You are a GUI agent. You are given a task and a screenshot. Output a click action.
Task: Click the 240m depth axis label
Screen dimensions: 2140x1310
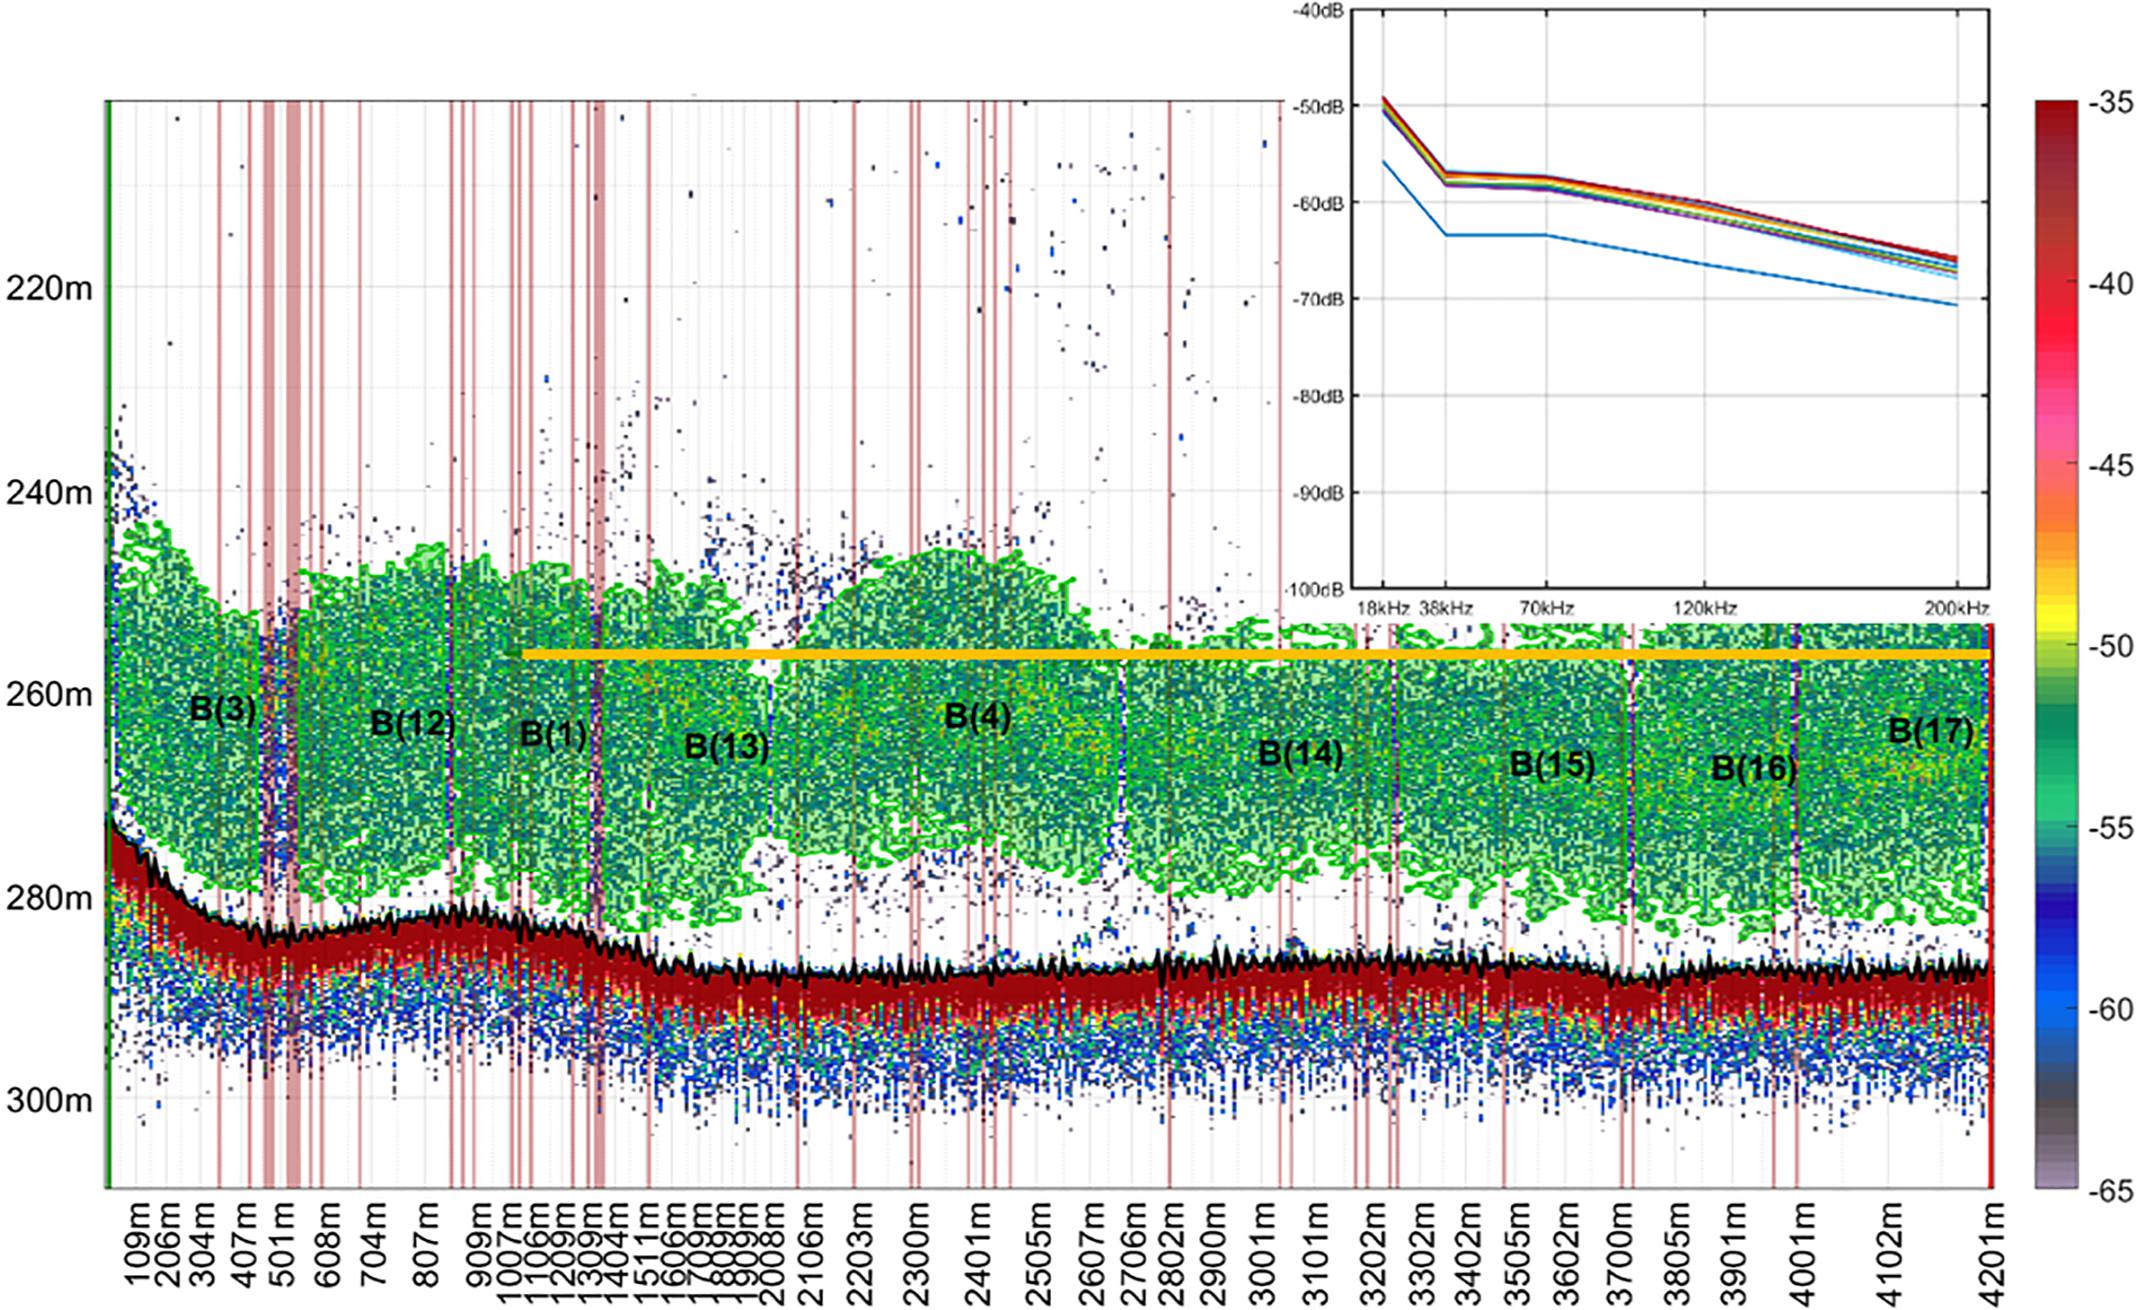click(49, 493)
